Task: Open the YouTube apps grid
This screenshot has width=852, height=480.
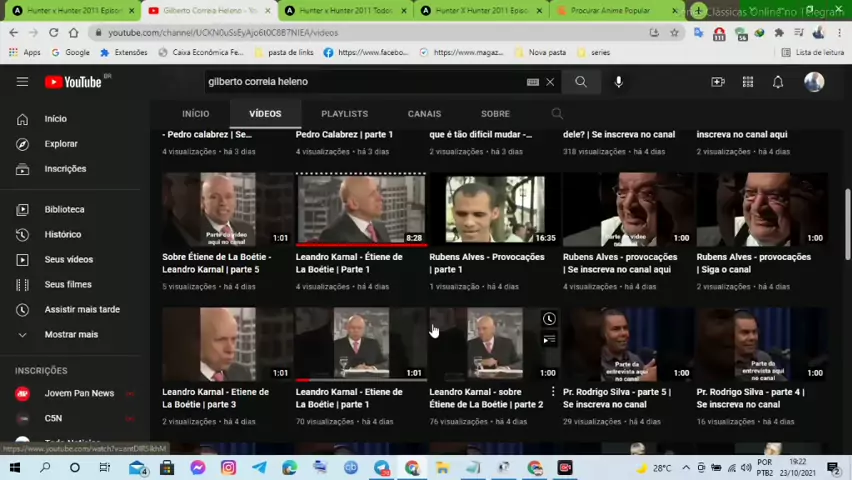Action: [747, 82]
